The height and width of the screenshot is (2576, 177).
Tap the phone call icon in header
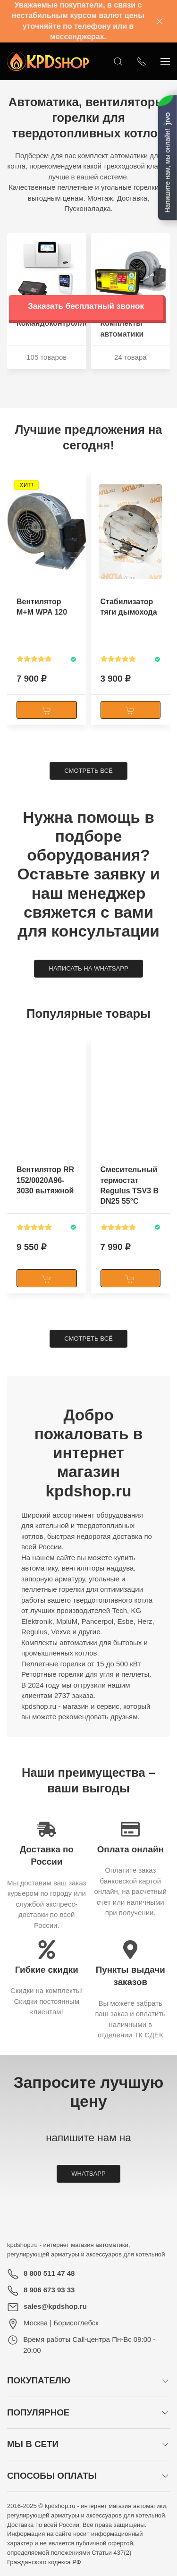(141, 62)
